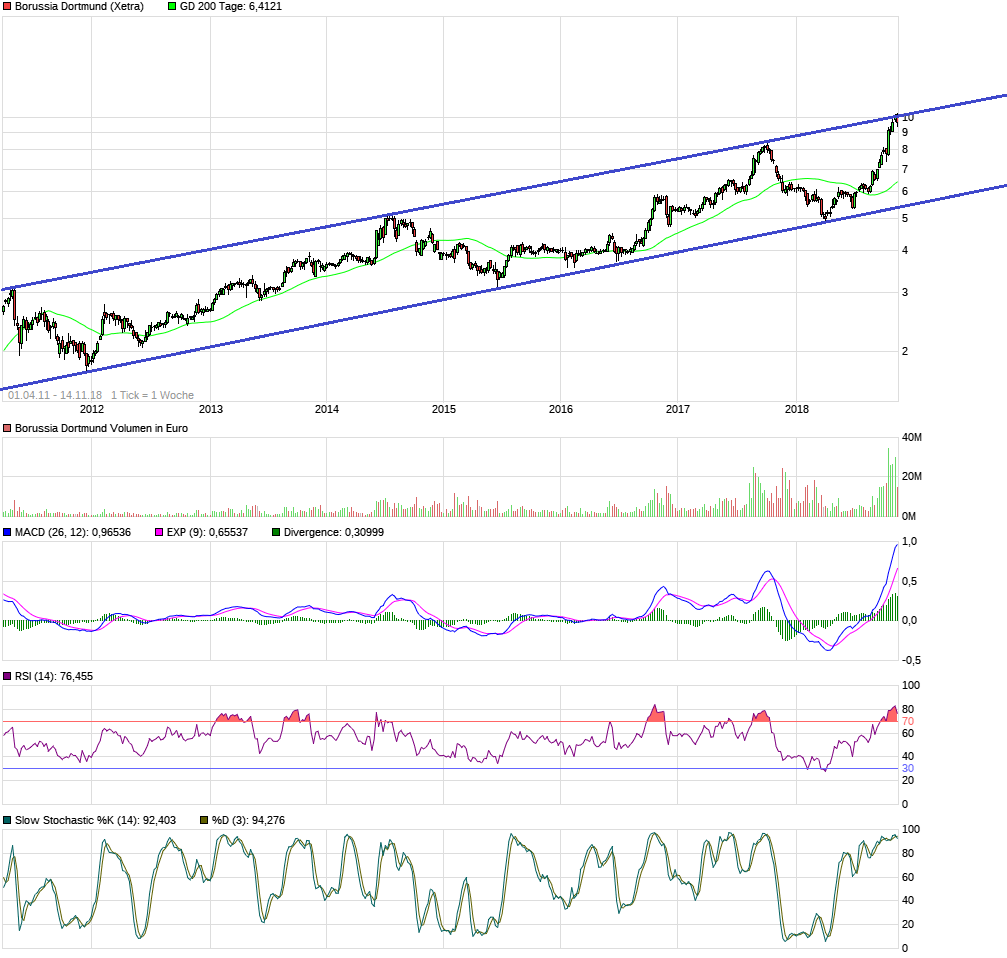Click the volume axis label 20M
This screenshot has width=1007, height=958.
pos(912,476)
